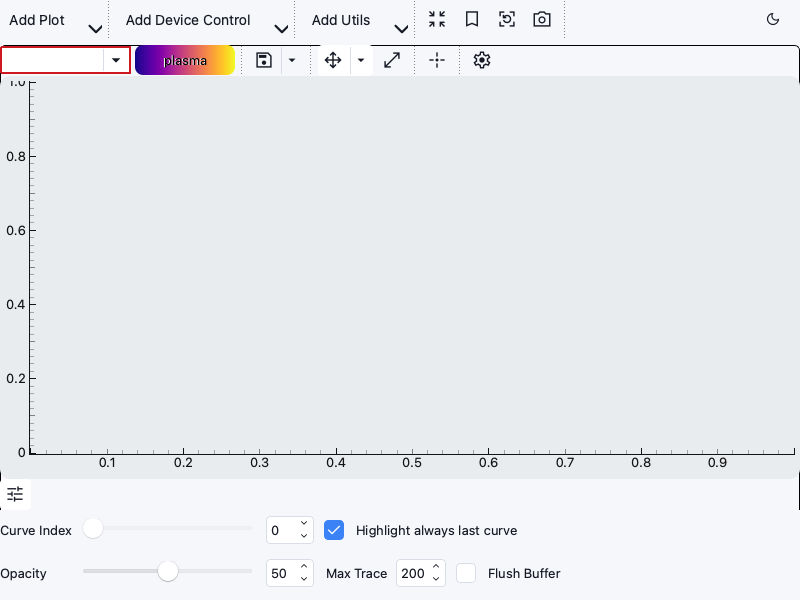
Task: Enable the Flush Buffer checkbox
Action: coord(466,573)
